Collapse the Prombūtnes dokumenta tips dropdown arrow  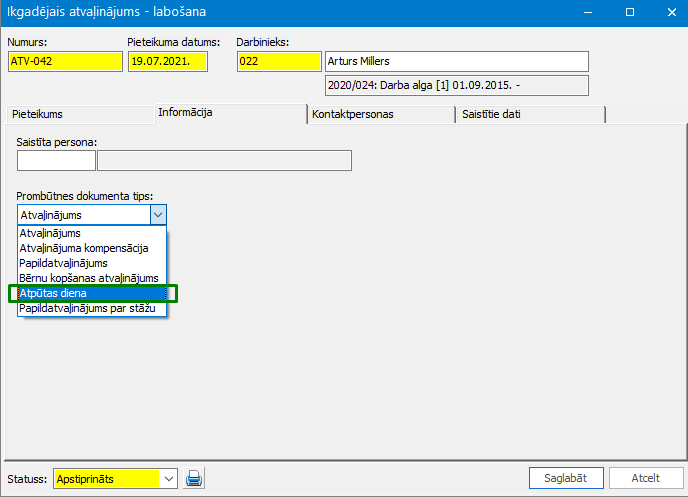click(x=158, y=215)
